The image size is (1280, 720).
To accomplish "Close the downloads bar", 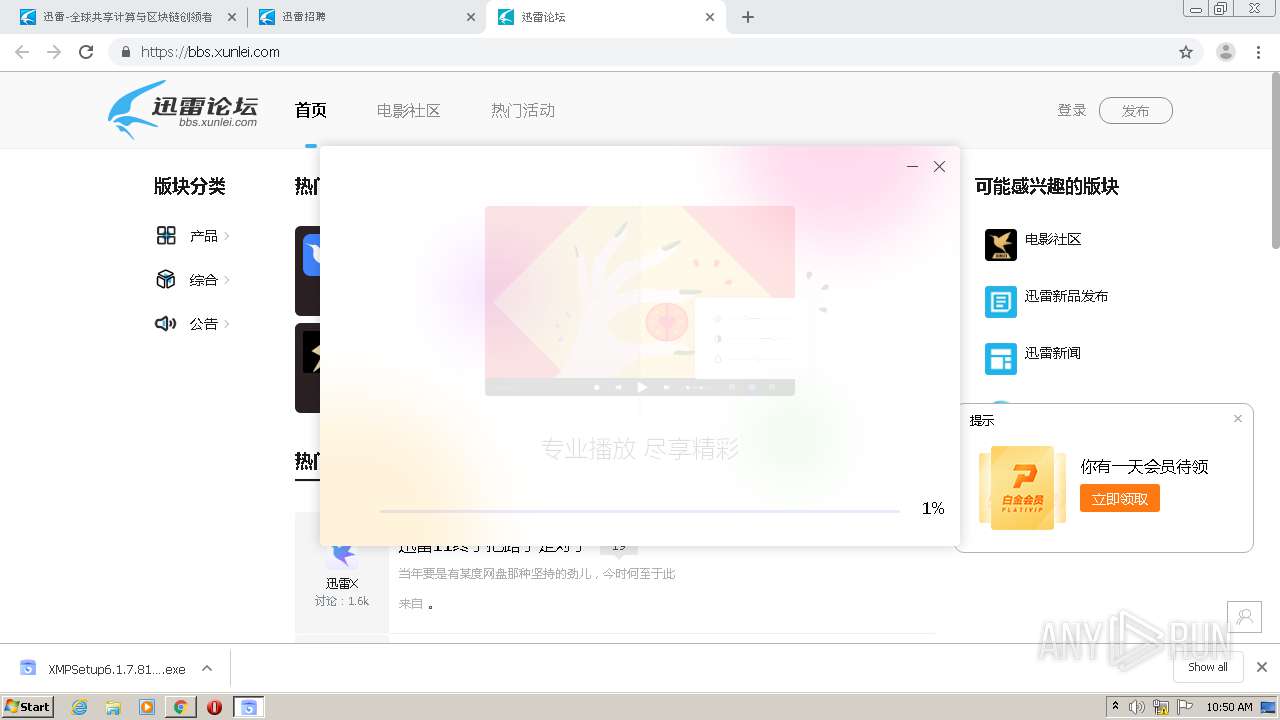I will pos(1262,667).
